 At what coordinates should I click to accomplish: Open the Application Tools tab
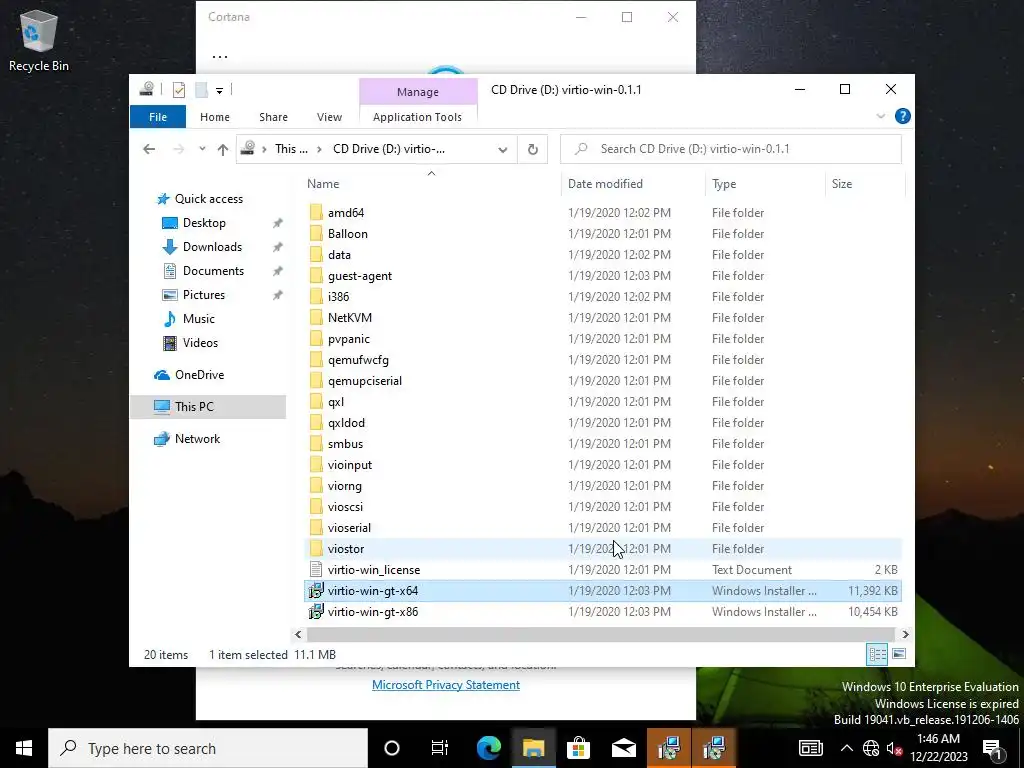[417, 117]
